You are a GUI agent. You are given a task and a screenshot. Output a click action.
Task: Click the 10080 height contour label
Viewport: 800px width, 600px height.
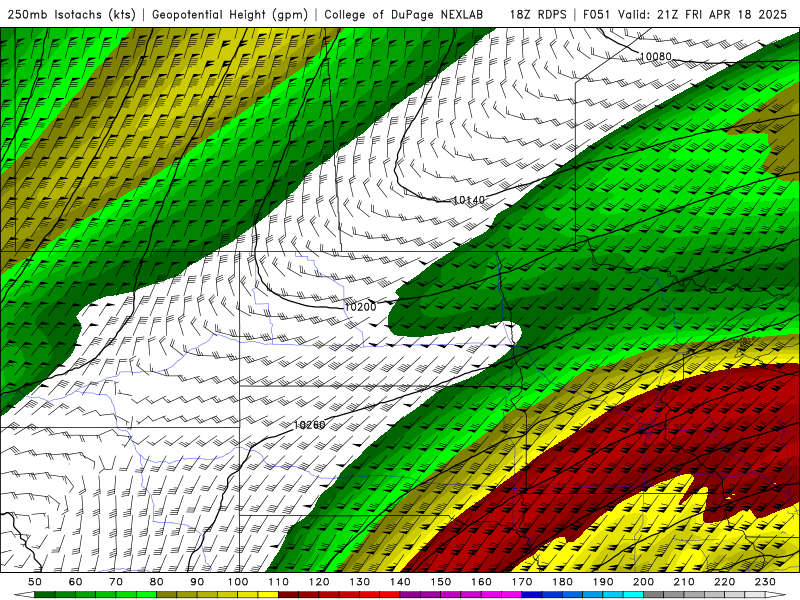point(656,56)
